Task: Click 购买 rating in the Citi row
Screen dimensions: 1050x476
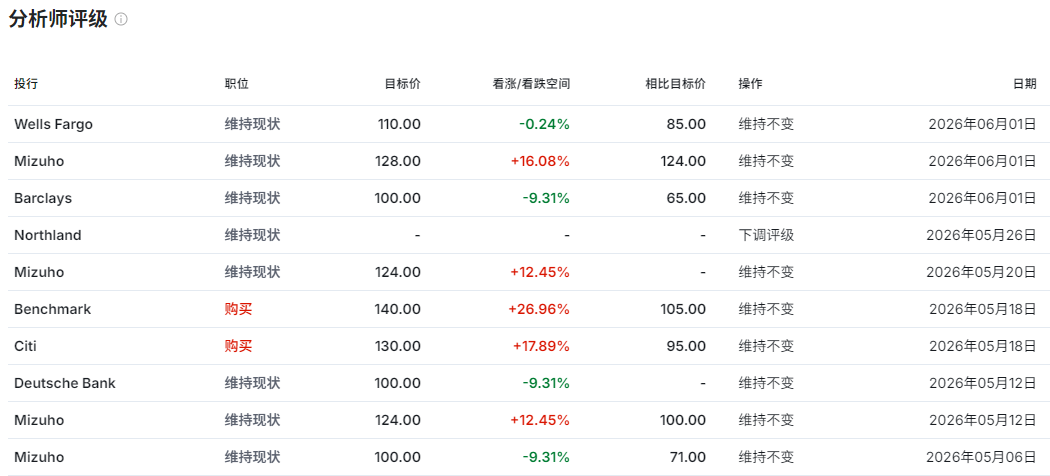Action: (238, 346)
